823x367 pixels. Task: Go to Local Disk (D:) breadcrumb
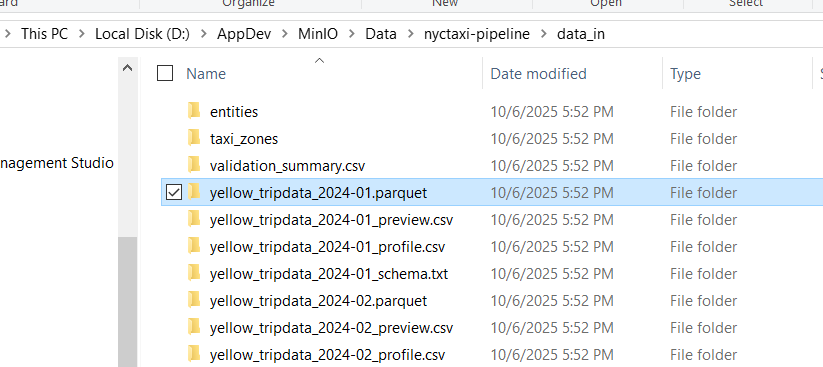[x=142, y=34]
